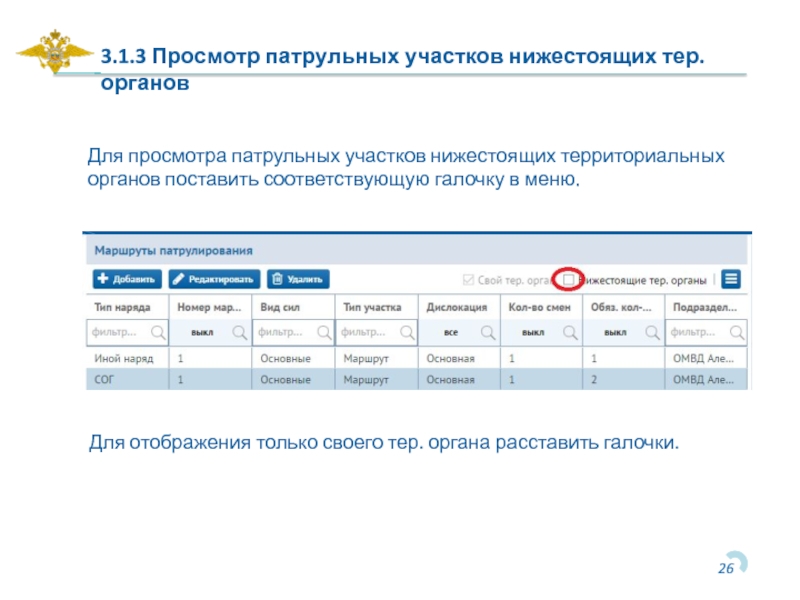This screenshot has width=800, height=600.
Task: Click the Маршруты патрулирования panel title
Action: click(x=173, y=251)
